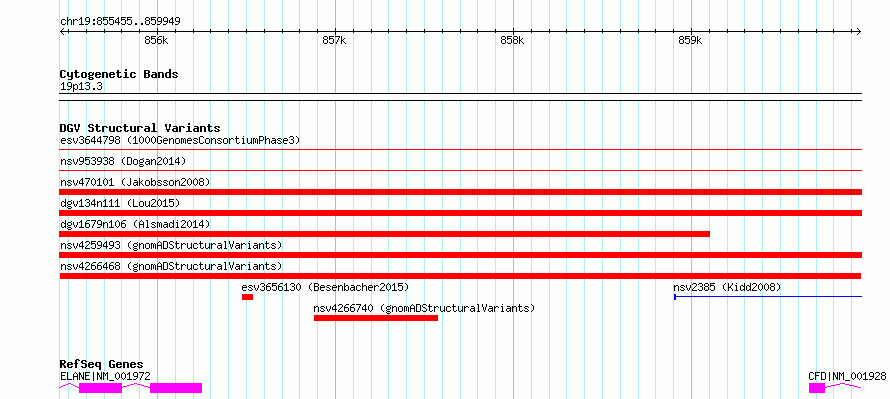Click the thick red bar under nsv470101
This screenshot has height=399, width=890.
tap(461, 192)
